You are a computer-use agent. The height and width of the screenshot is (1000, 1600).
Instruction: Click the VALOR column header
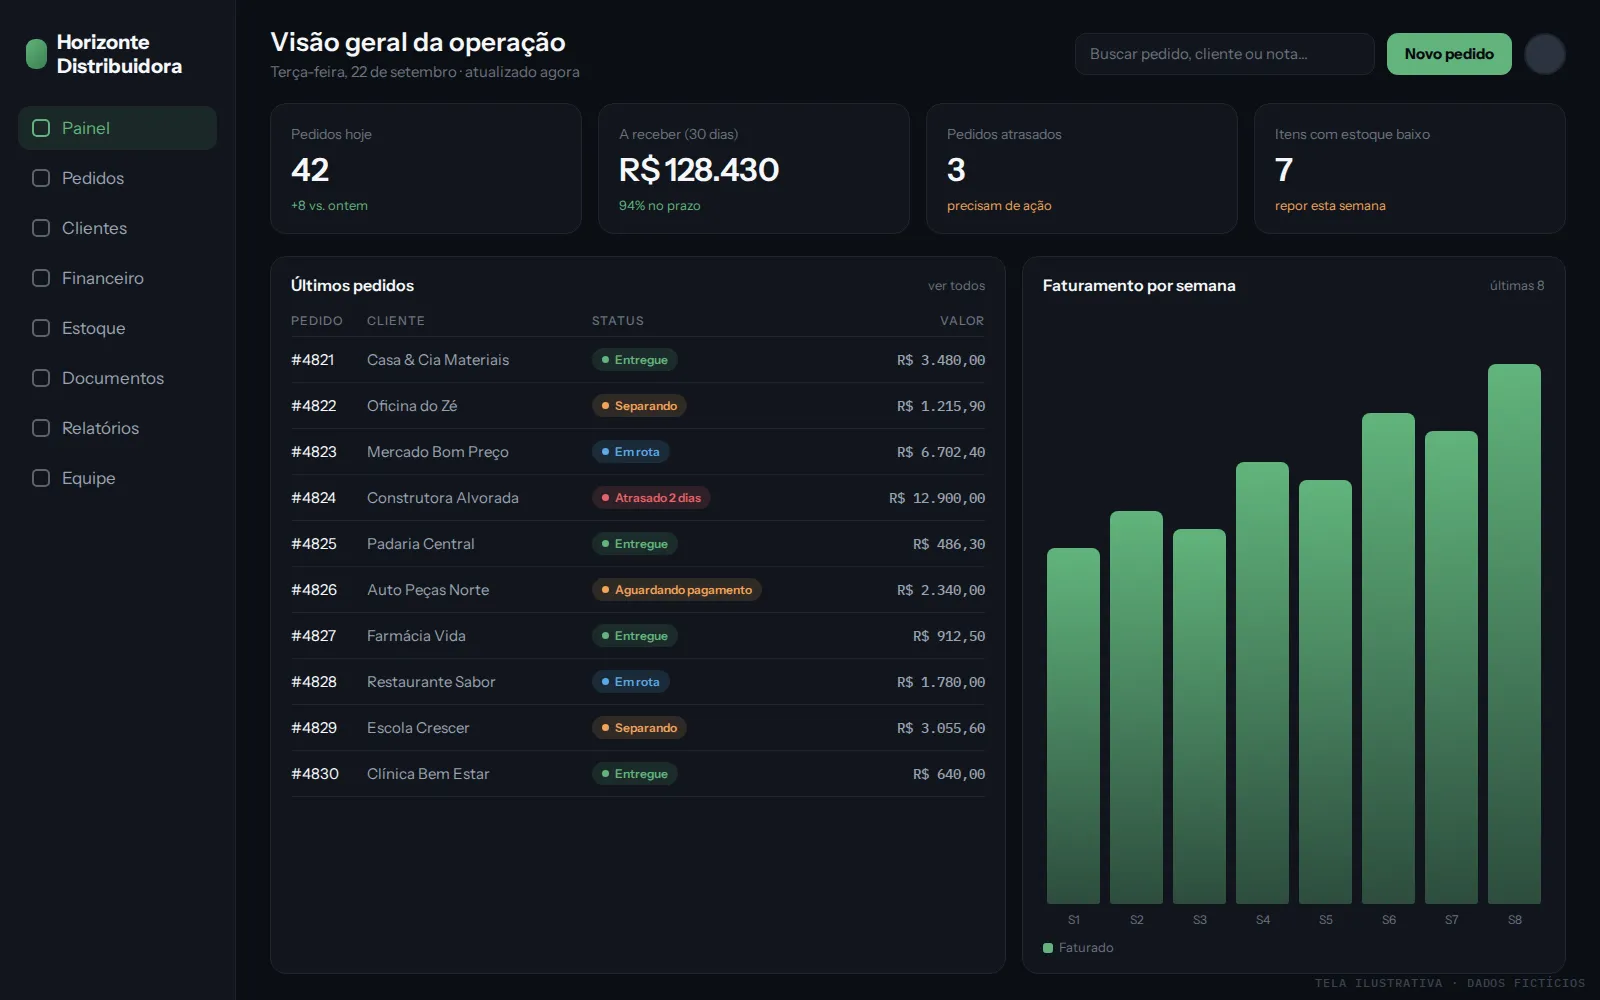click(962, 321)
